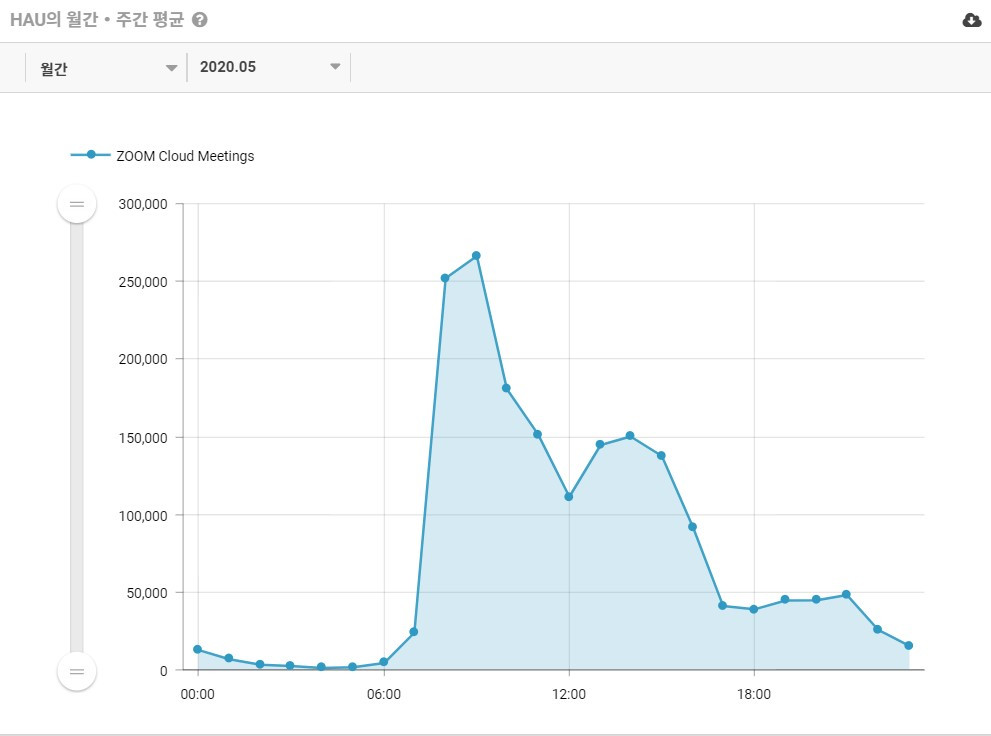Image resolution: width=991 pixels, height=736 pixels.
Task: Click the 14:00 data point
Action: (630, 436)
